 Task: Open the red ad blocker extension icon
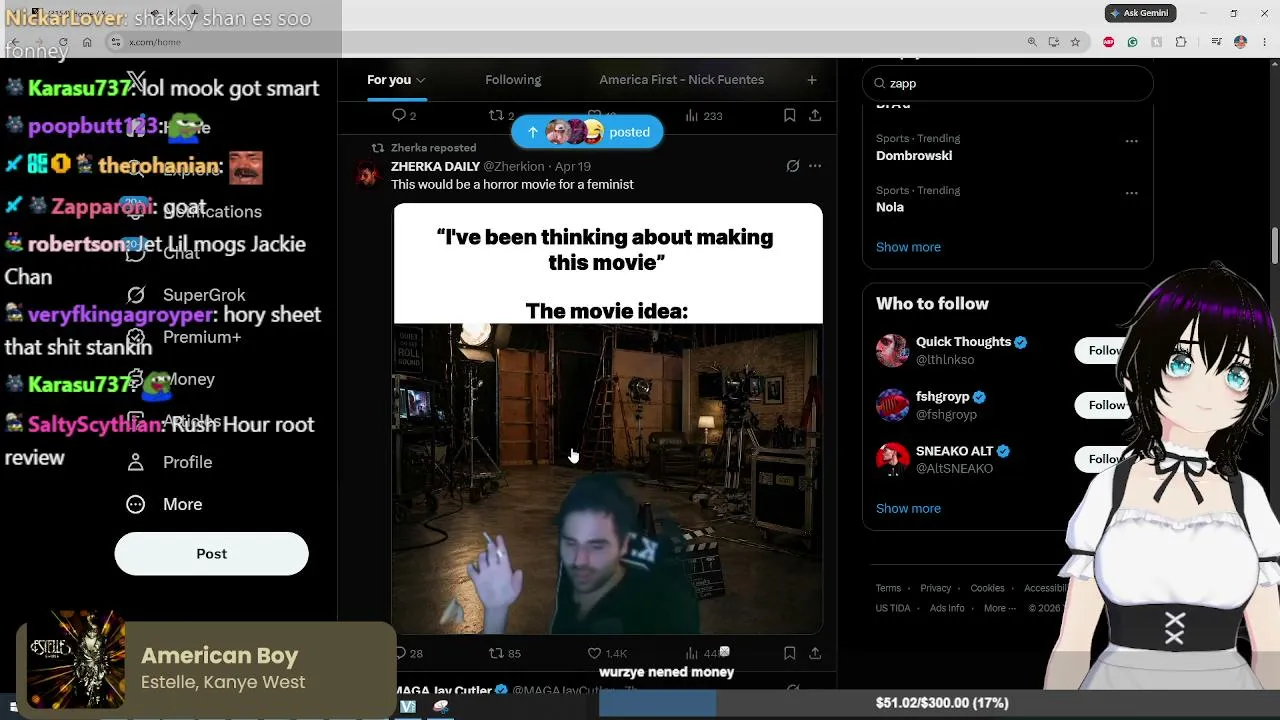coord(1108,42)
